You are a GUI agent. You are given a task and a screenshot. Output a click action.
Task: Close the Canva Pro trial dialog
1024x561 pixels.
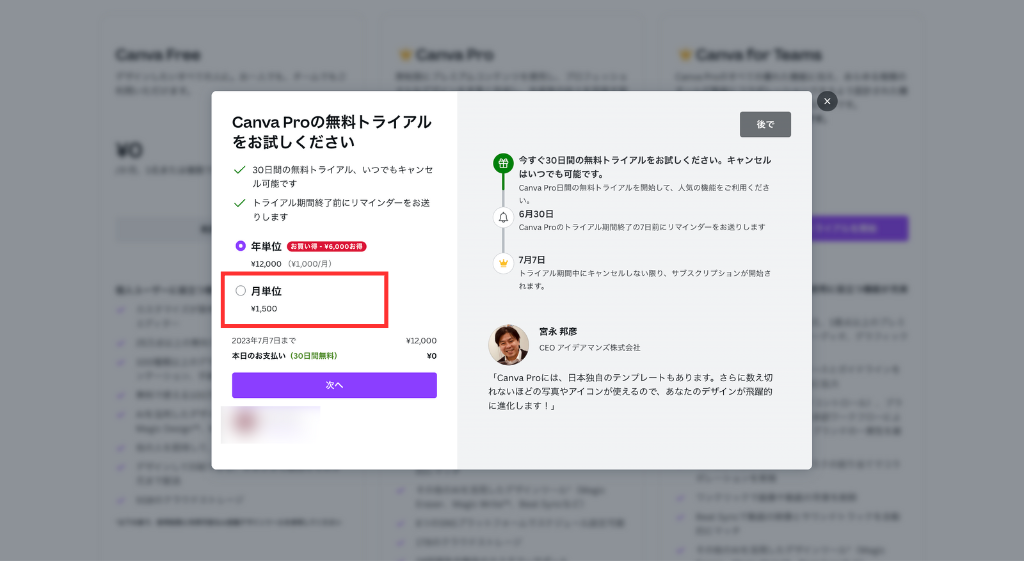pyautogui.click(x=827, y=101)
